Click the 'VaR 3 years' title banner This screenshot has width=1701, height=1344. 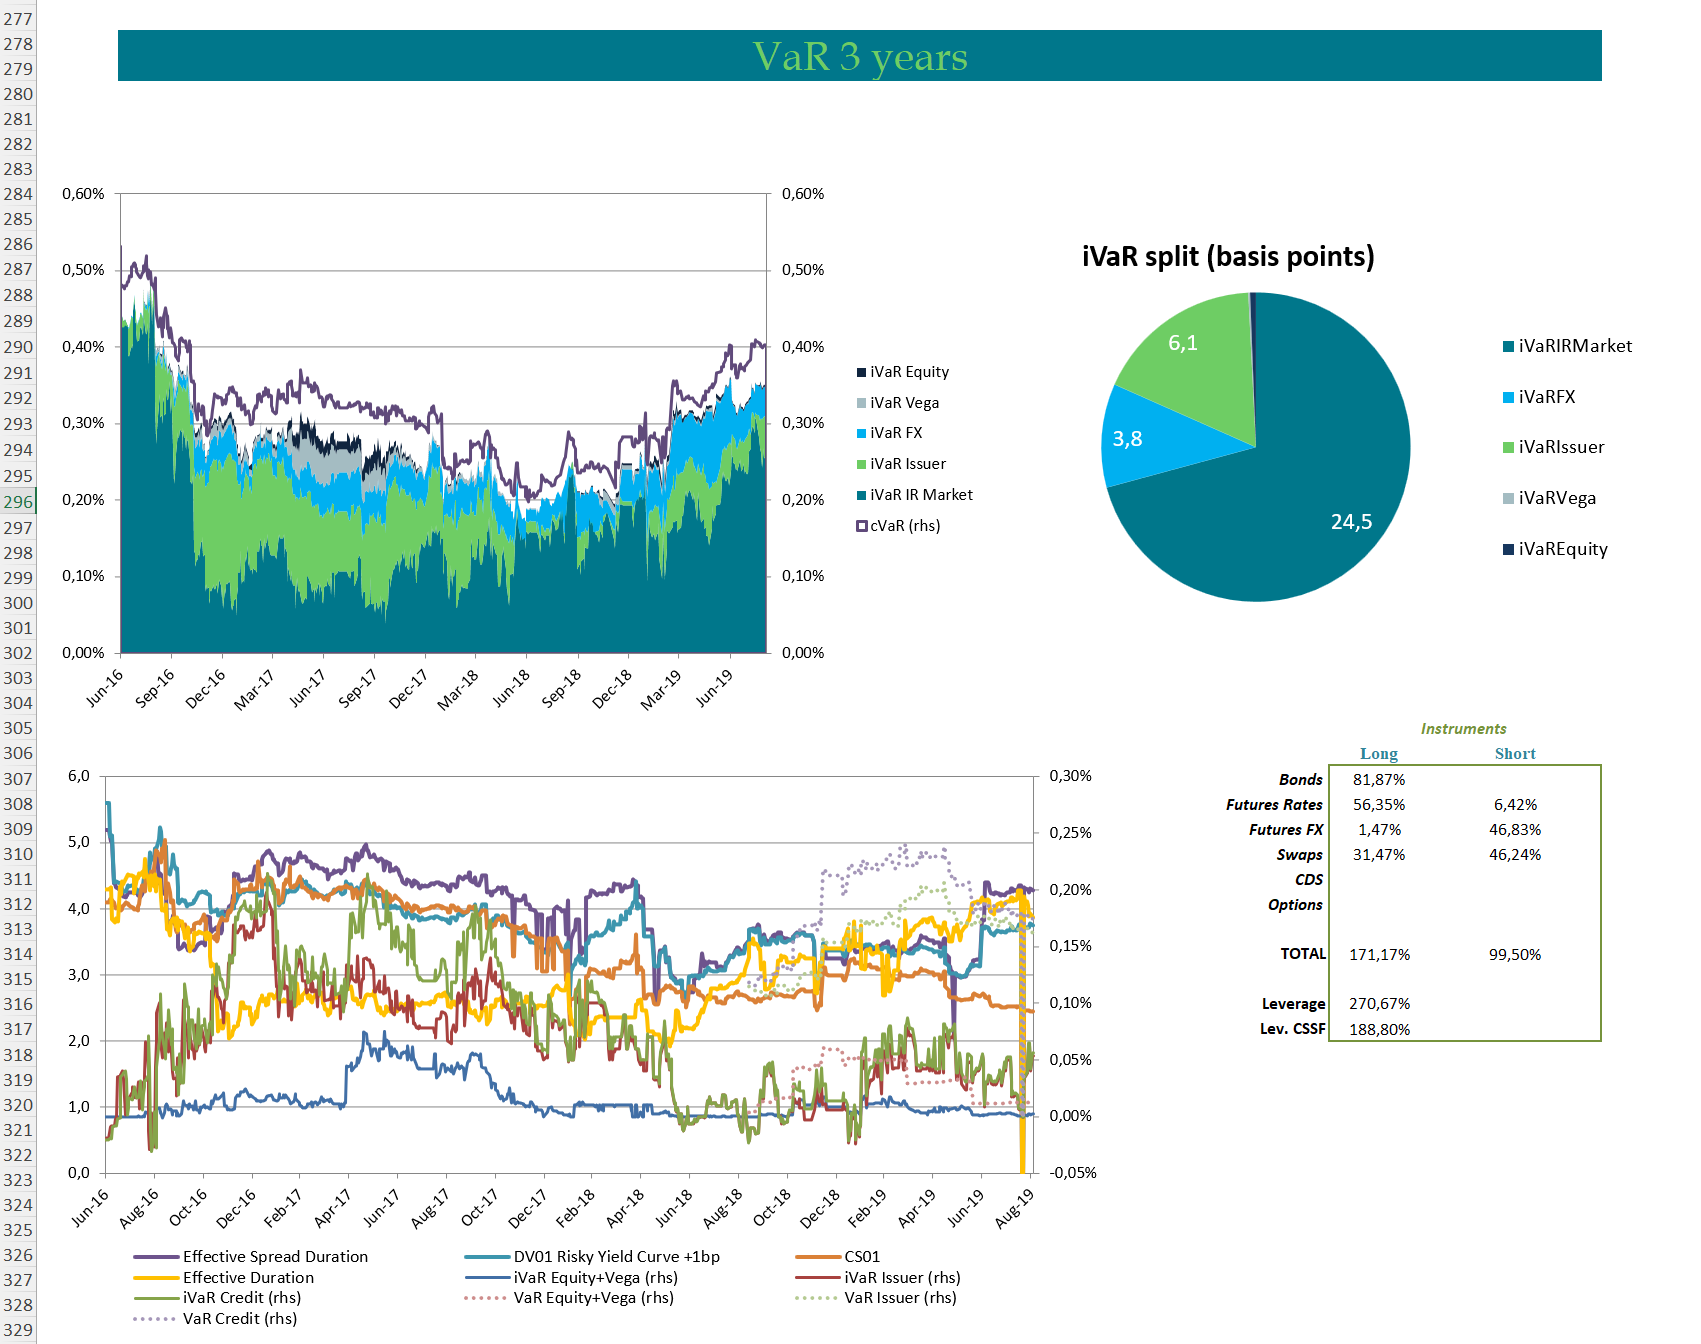[x=859, y=56]
